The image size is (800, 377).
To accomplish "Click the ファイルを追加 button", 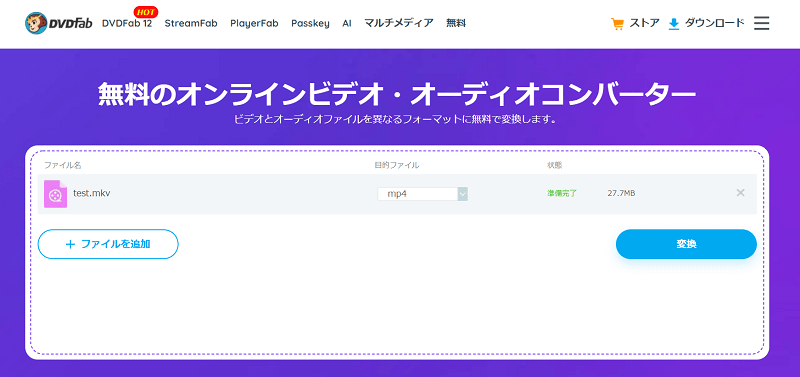I will click(108, 244).
